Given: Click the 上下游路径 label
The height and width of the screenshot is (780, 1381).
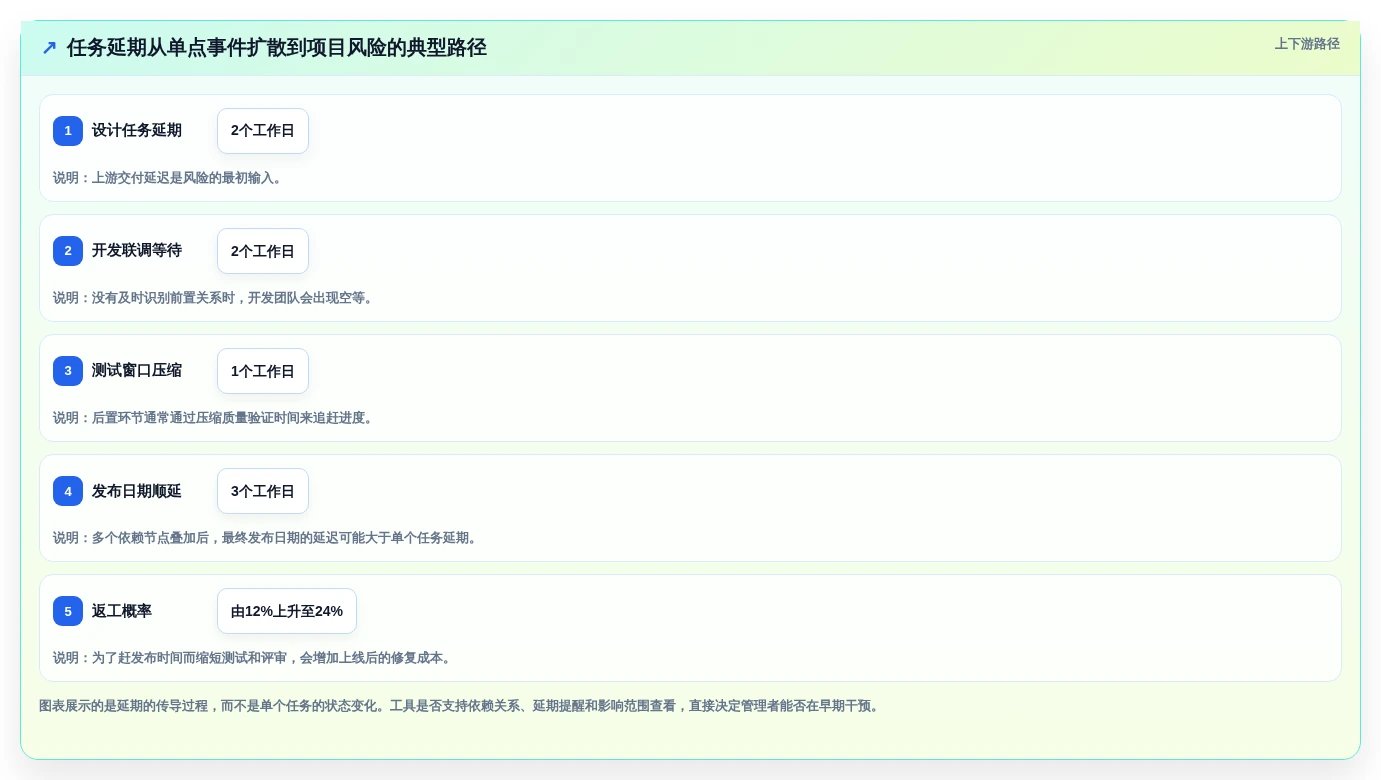Looking at the screenshot, I should [x=1307, y=44].
